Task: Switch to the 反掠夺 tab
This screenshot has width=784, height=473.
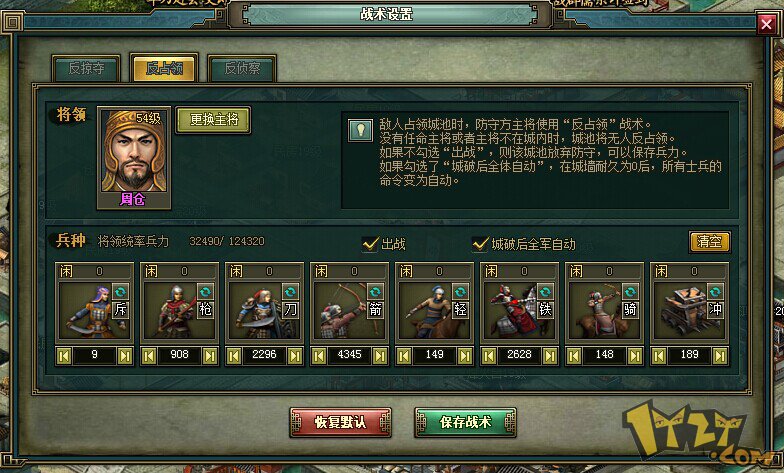Action: click(x=86, y=68)
